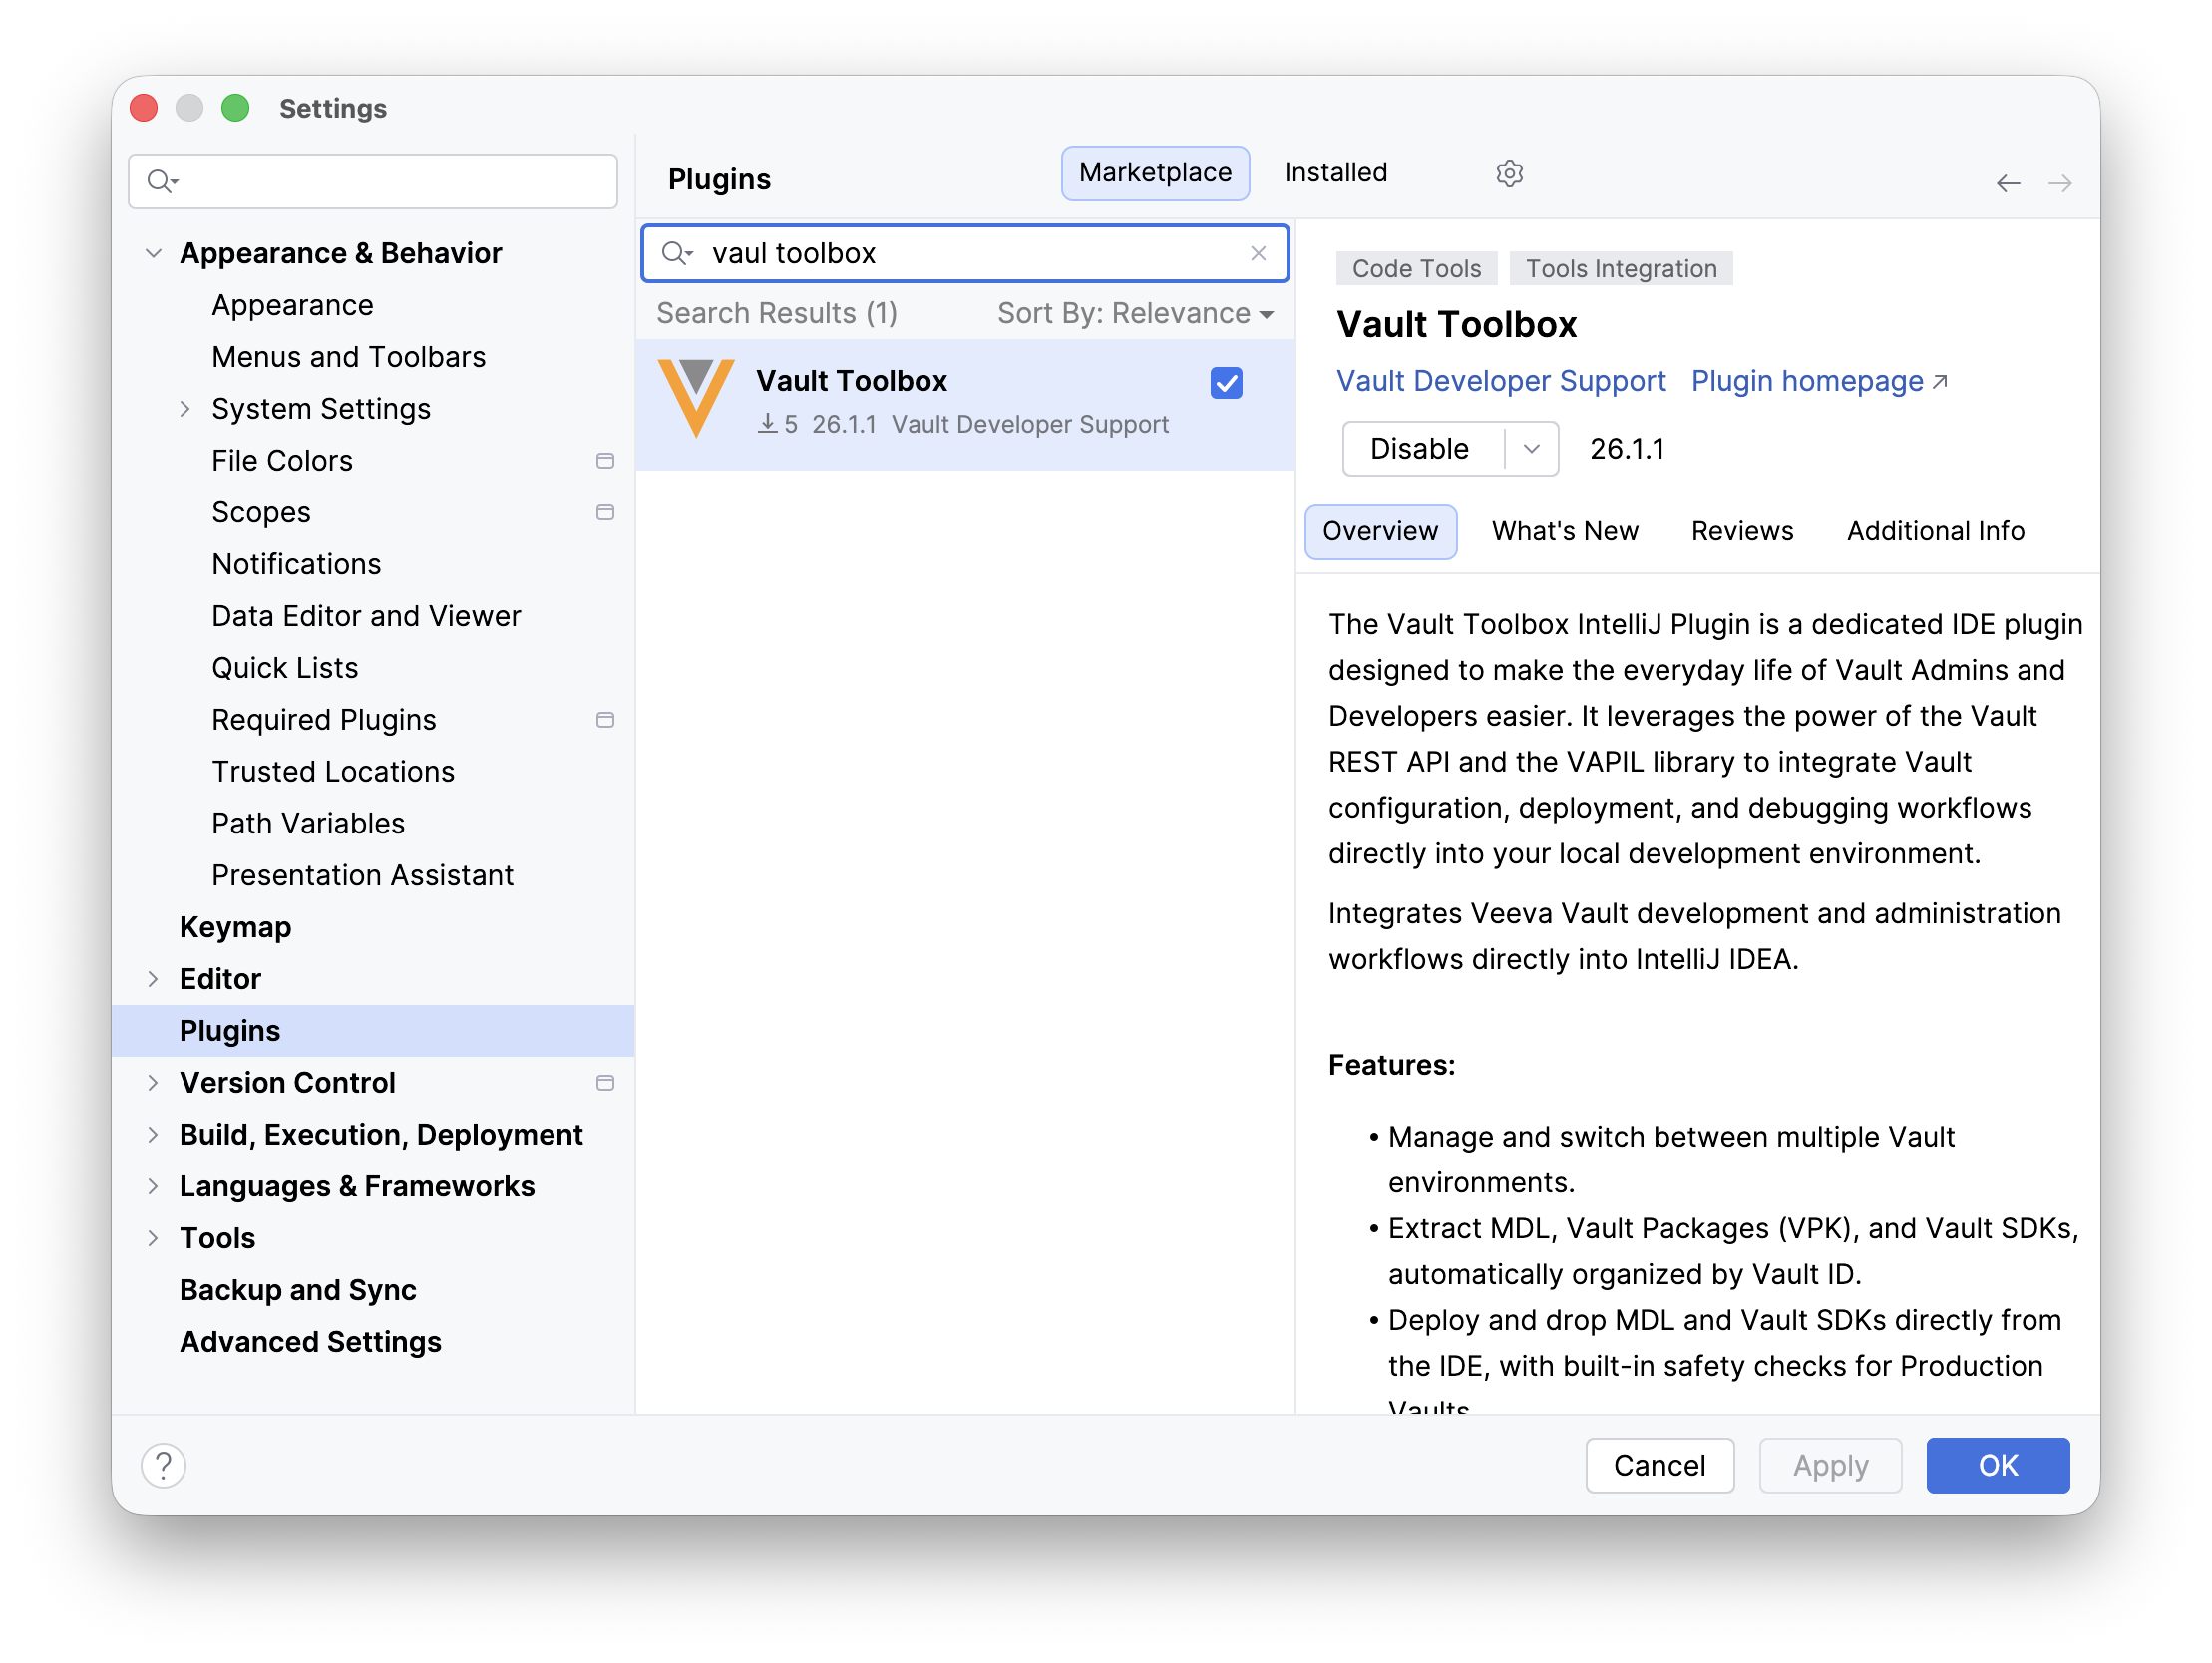Click the Version Control project-level icon
The image size is (2212, 1663).
(x=605, y=1083)
